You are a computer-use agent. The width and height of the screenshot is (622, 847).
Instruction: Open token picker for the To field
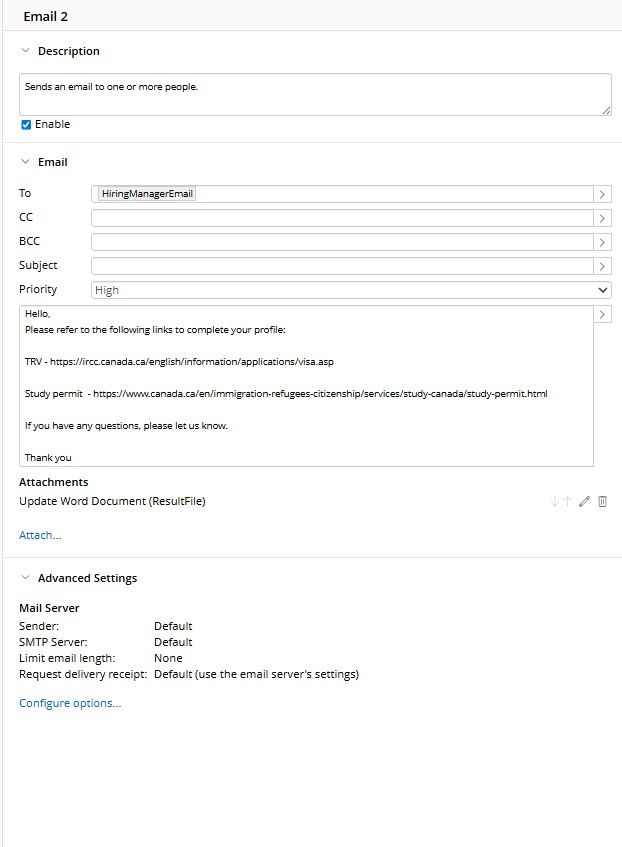click(x=602, y=194)
